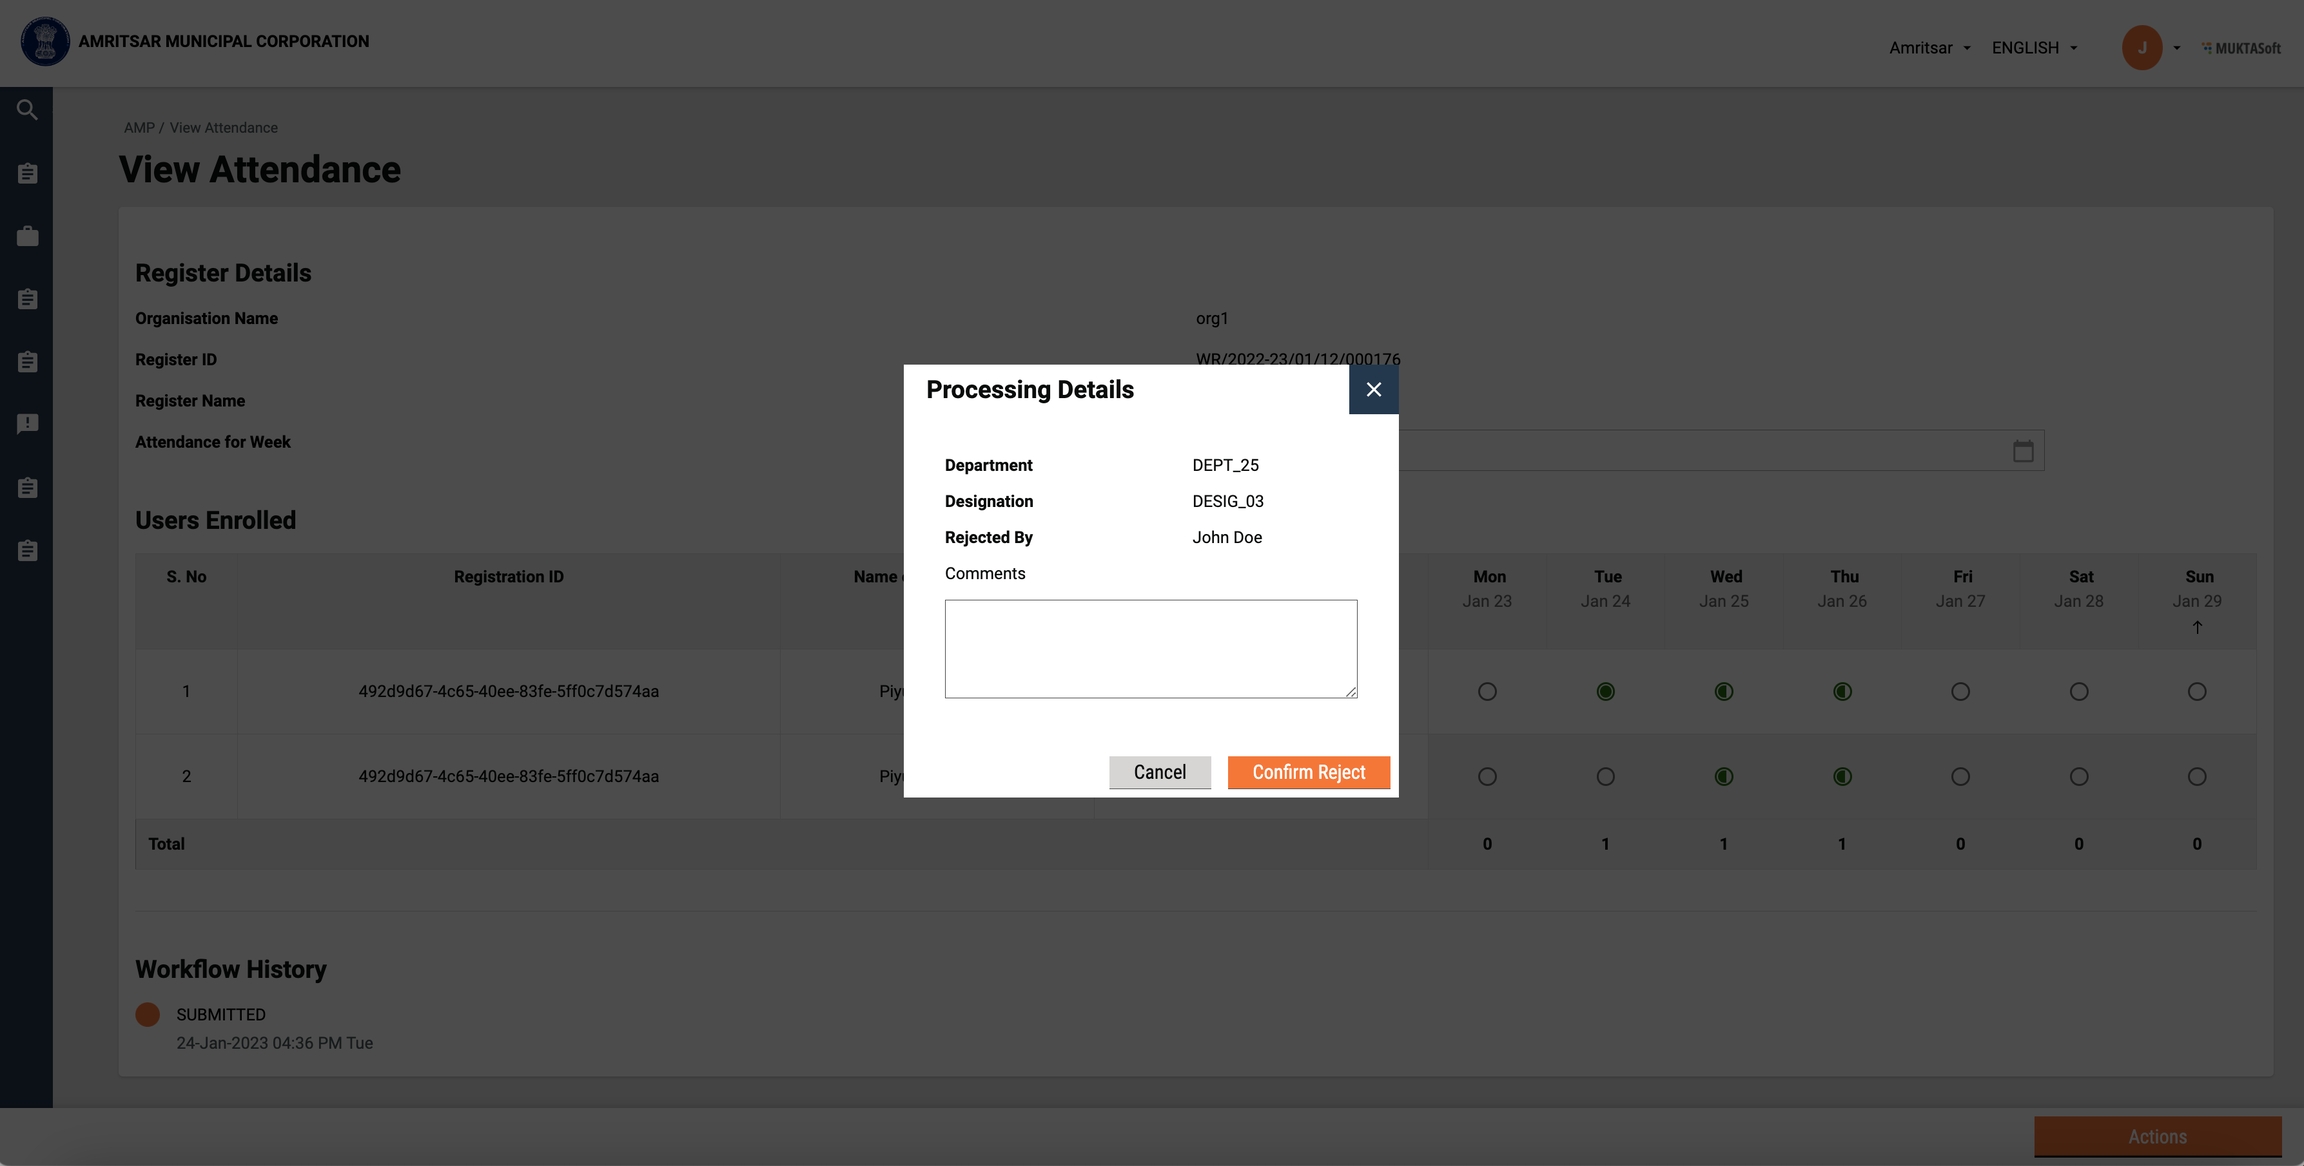The image size is (2304, 1166).
Task: Open the Actions menu at the bottom
Action: [x=2157, y=1137]
